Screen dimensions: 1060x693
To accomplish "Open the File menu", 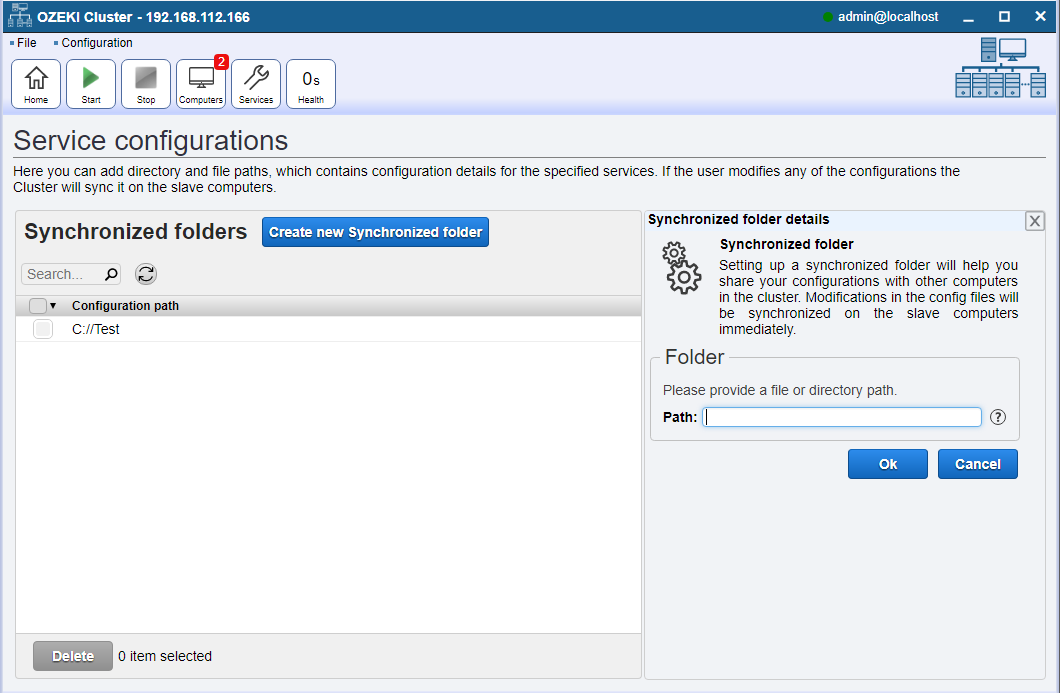I will 27,43.
